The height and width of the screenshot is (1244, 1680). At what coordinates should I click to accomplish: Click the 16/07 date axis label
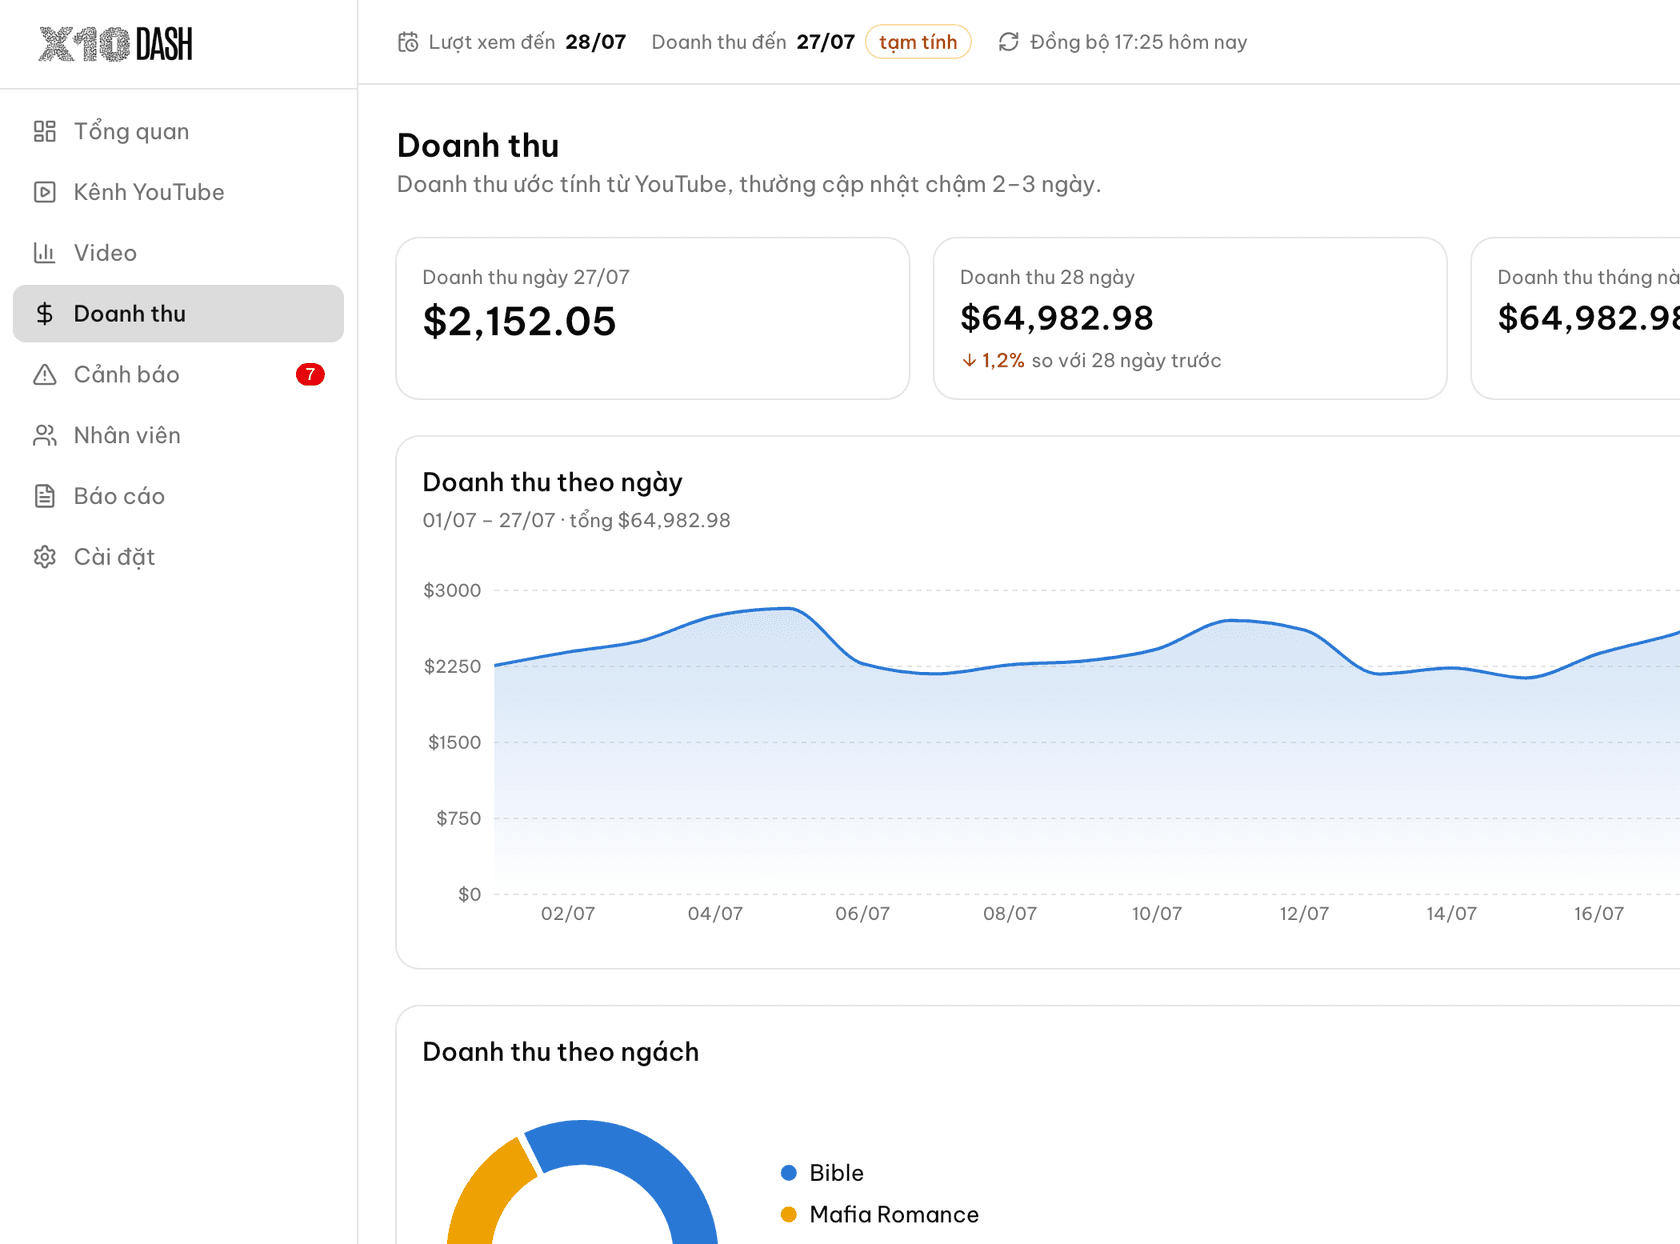1599,913
